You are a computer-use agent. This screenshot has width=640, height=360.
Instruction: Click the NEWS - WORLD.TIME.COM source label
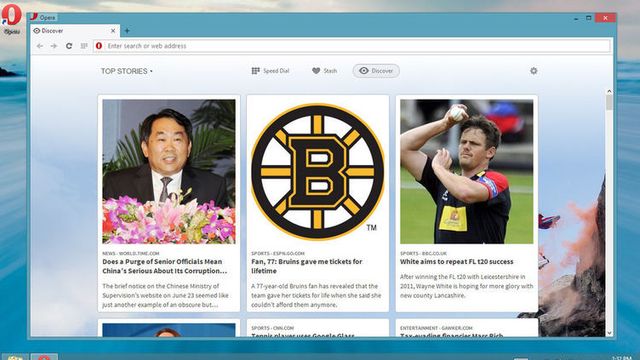pyautogui.click(x=131, y=253)
